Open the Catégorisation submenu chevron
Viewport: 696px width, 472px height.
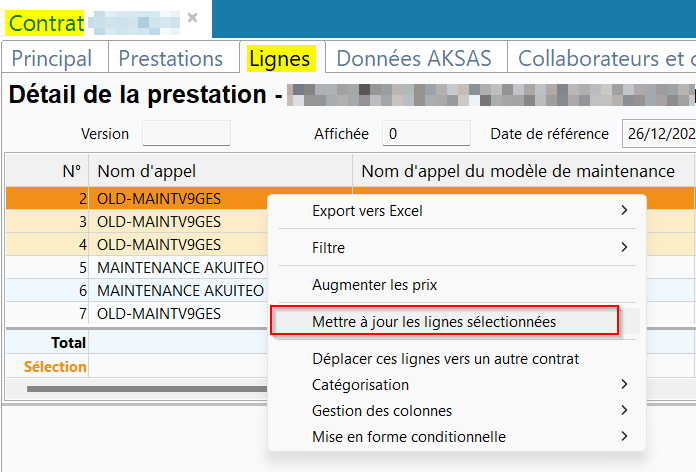(625, 385)
